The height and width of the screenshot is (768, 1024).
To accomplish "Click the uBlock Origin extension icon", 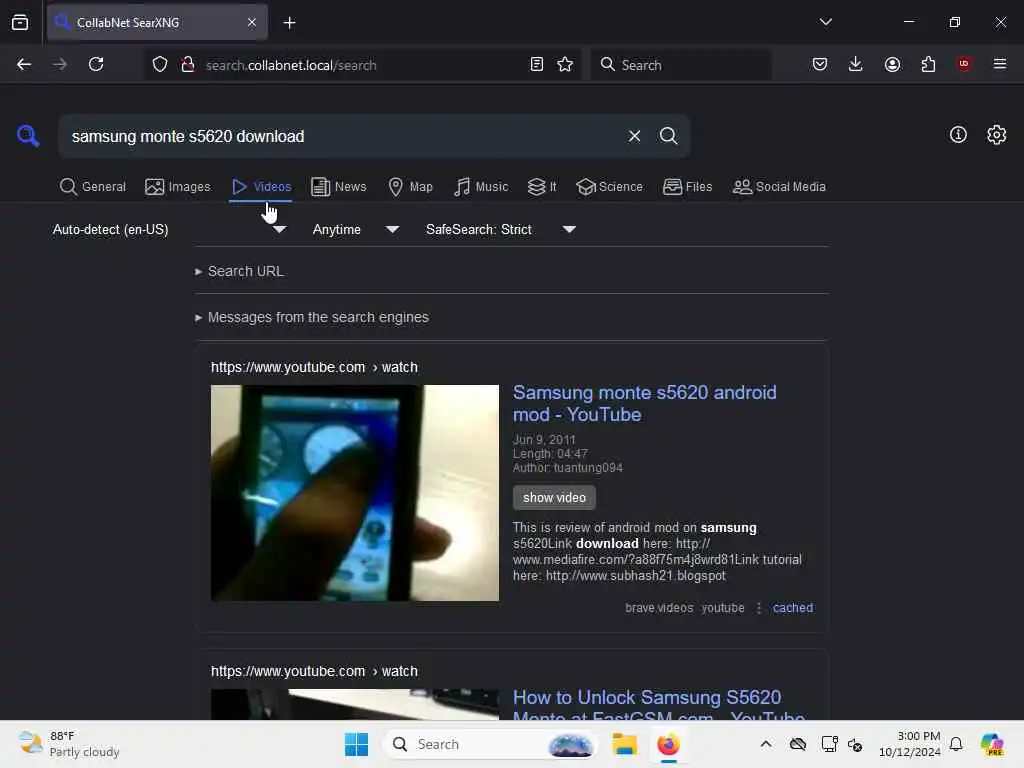I will point(964,64).
